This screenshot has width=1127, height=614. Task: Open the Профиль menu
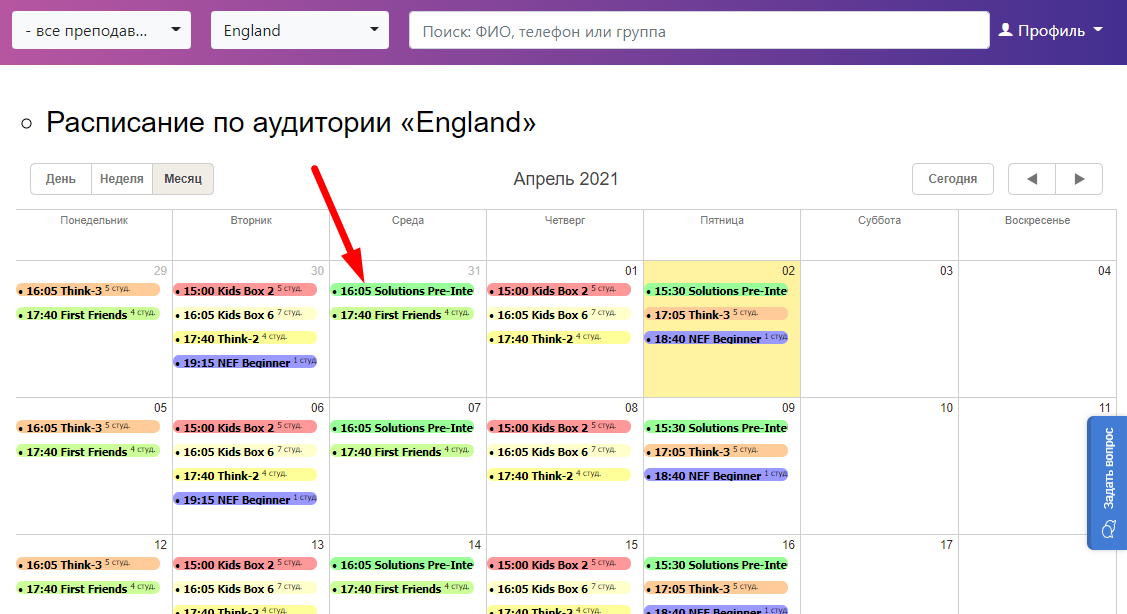1050,30
